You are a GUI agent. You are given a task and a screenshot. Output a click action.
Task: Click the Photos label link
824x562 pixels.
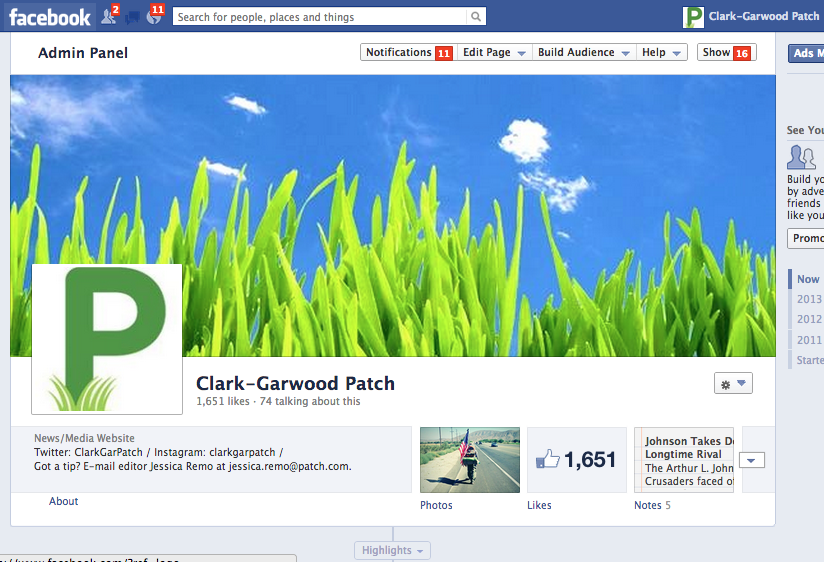(x=436, y=505)
